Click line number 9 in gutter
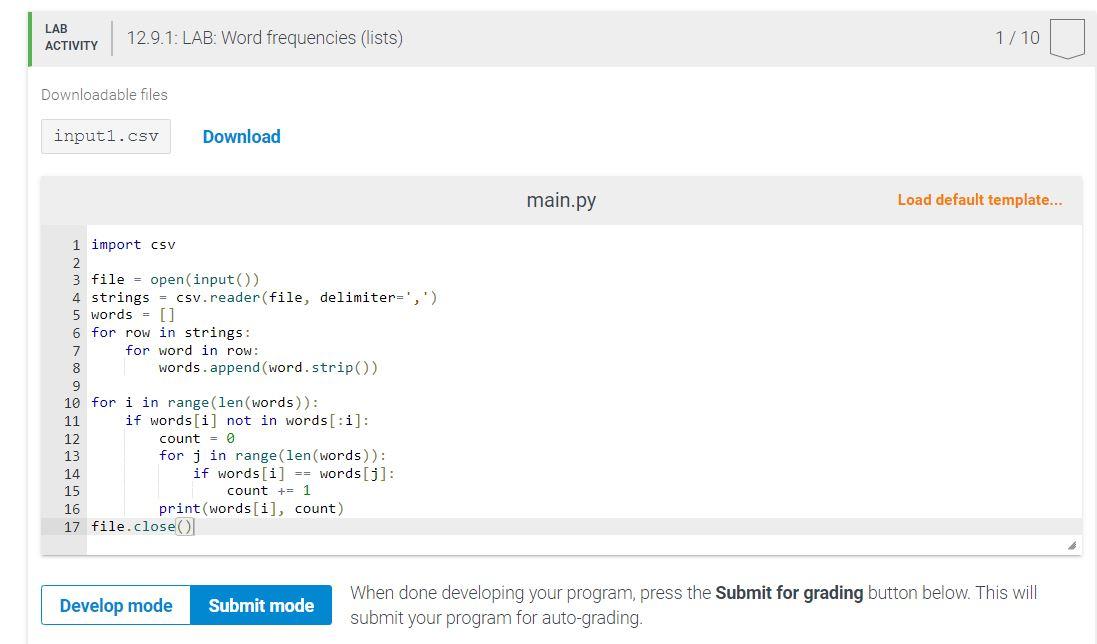 pyautogui.click(x=75, y=386)
